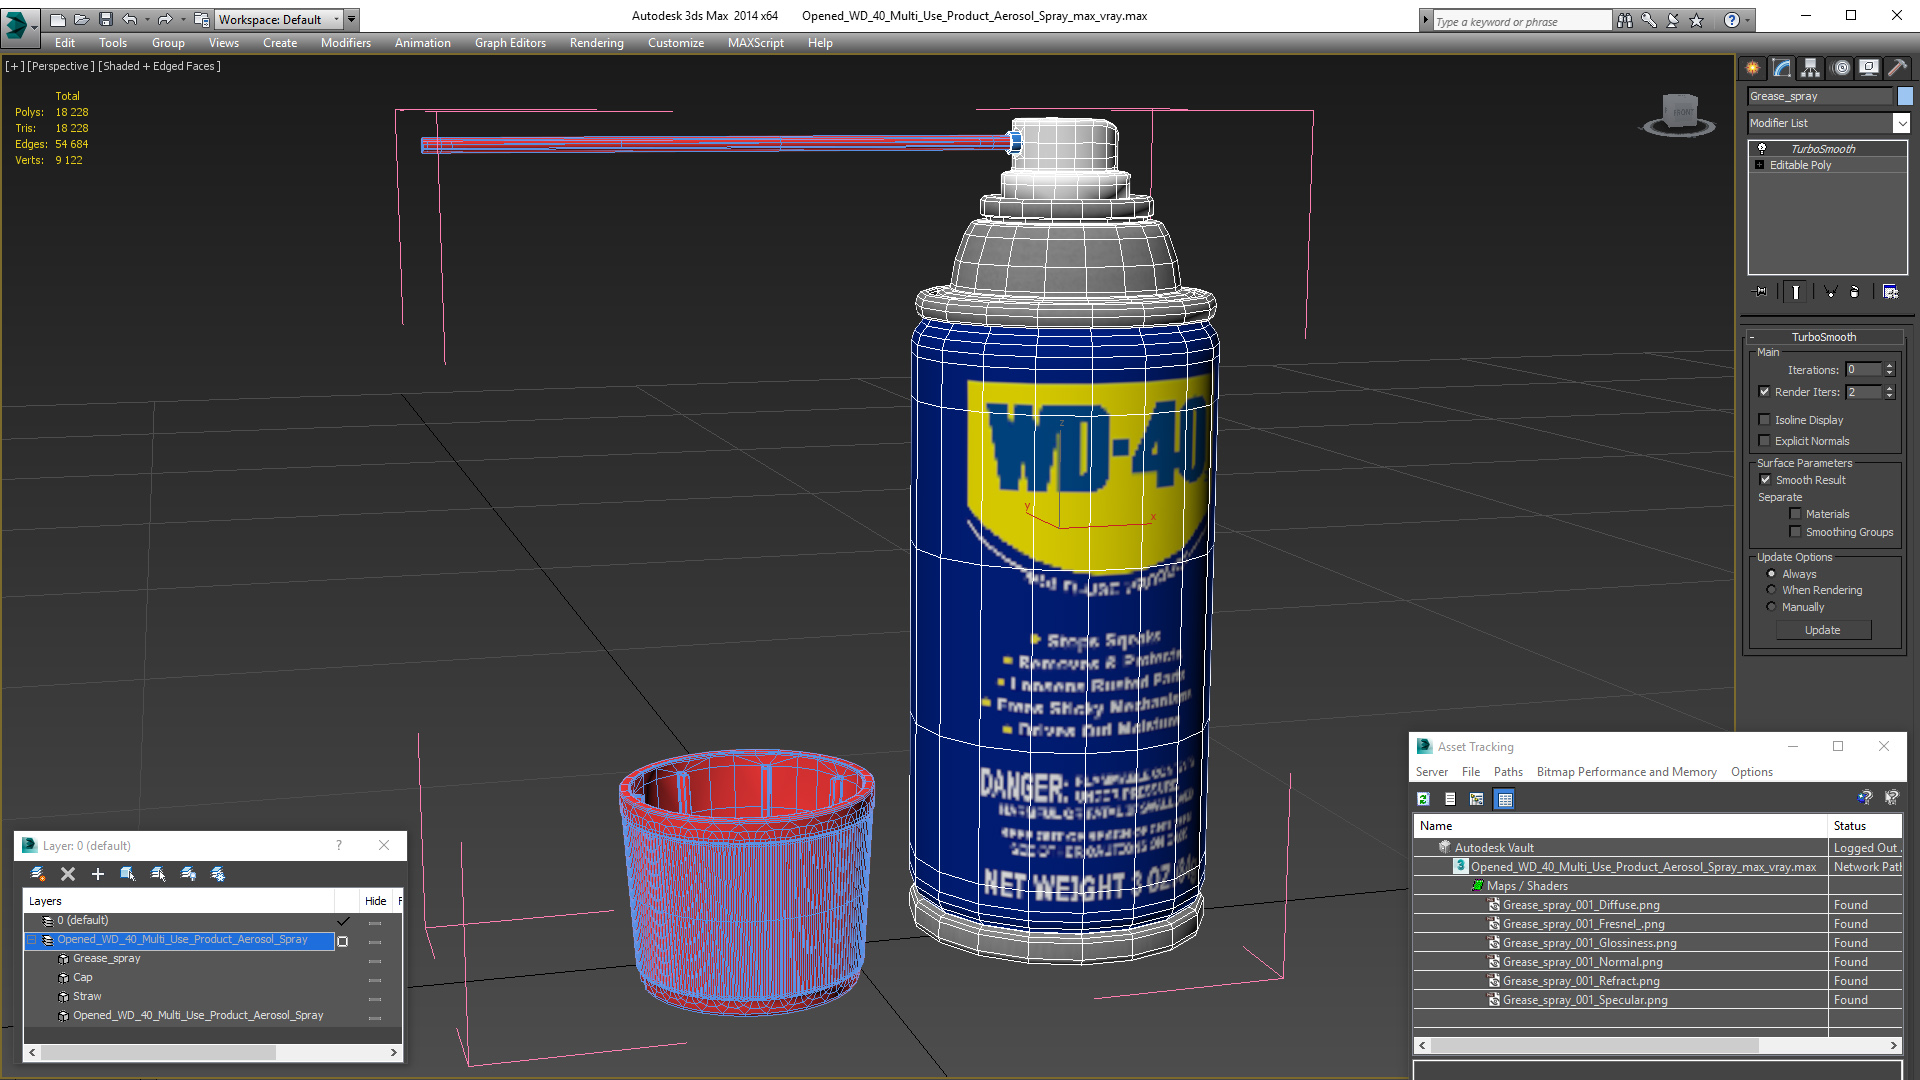
Task: Add selected objects to layer plus icon
Action: pos(98,874)
